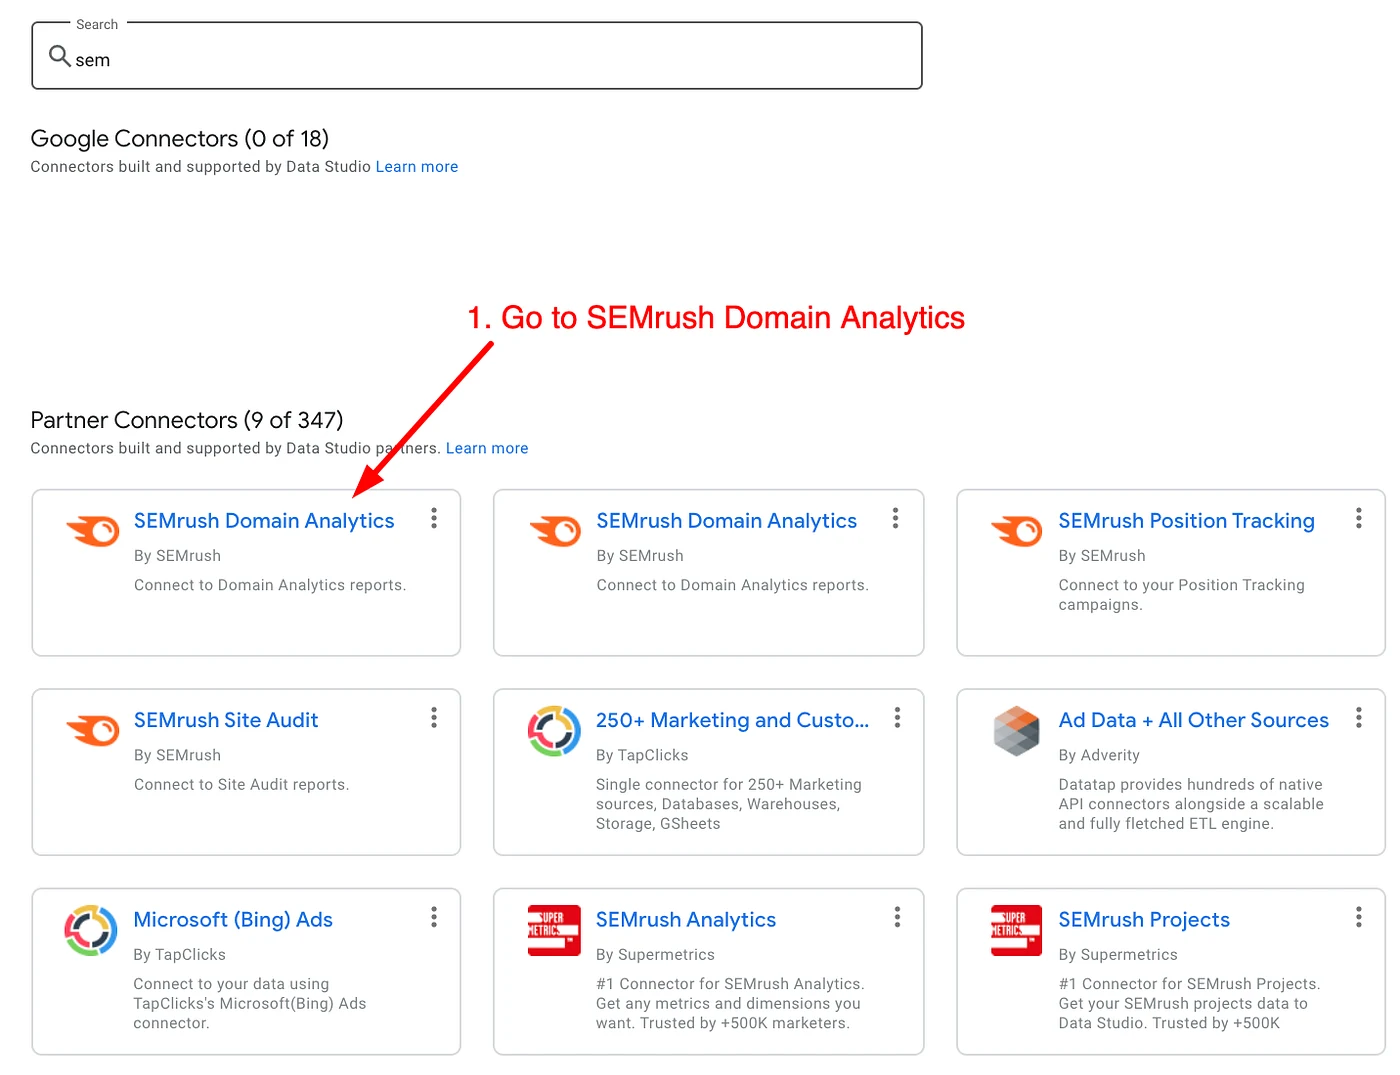Select the SEMrush Analytics connector by Supermetrics

[686, 920]
